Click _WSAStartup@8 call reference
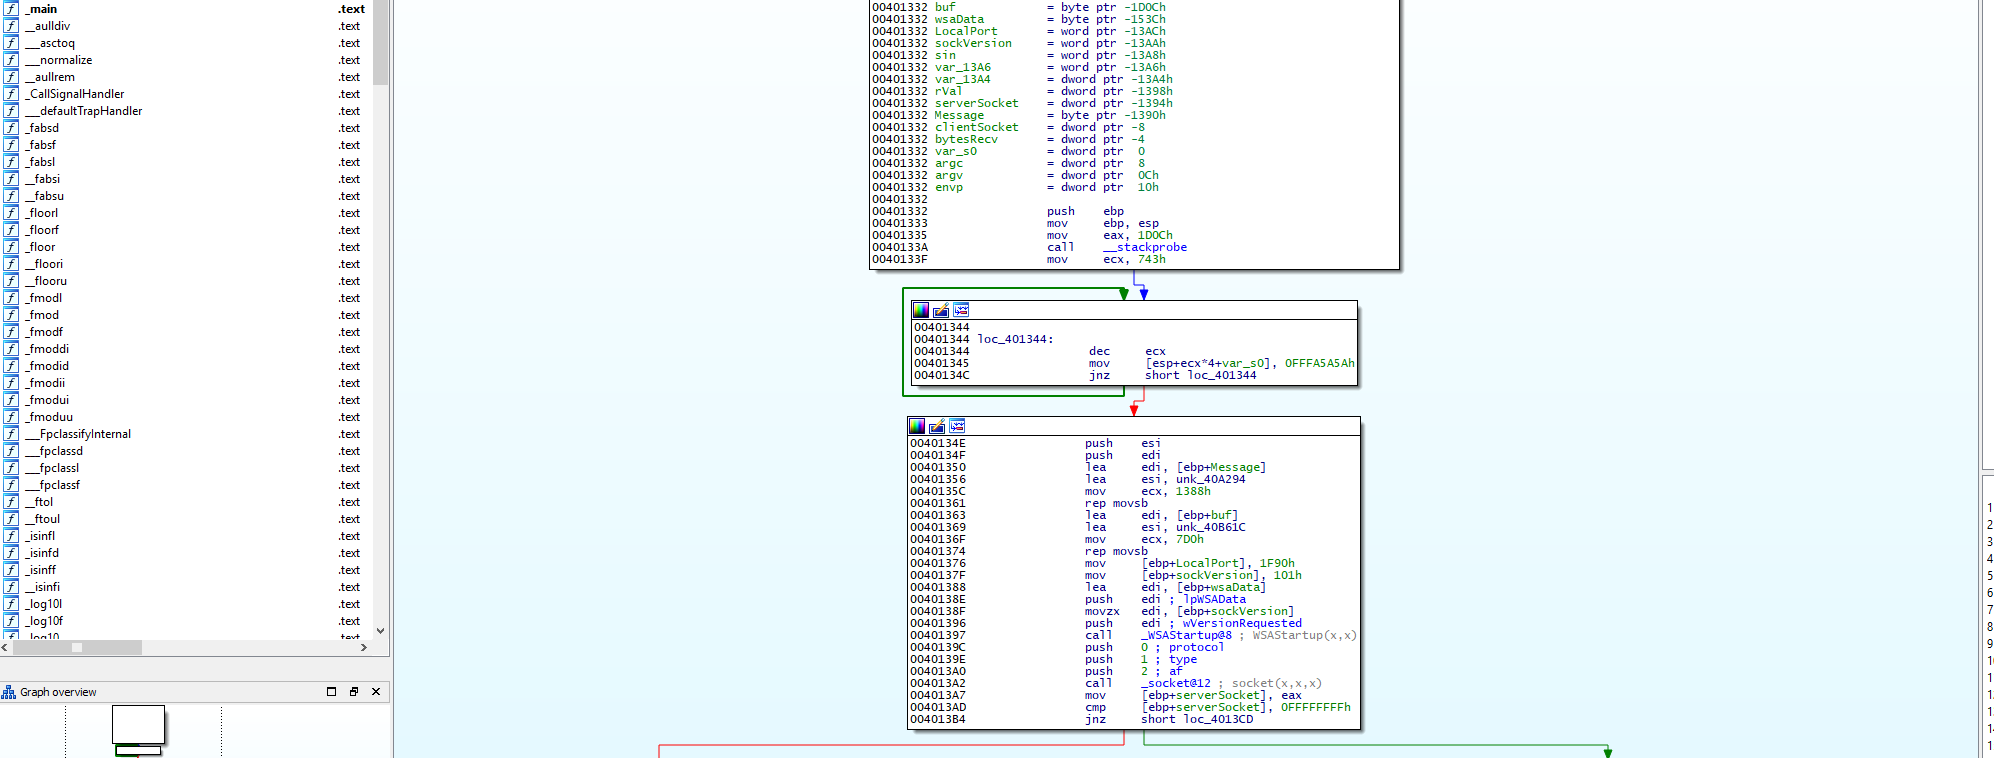The width and height of the screenshot is (1994, 758). pyautogui.click(x=1187, y=635)
